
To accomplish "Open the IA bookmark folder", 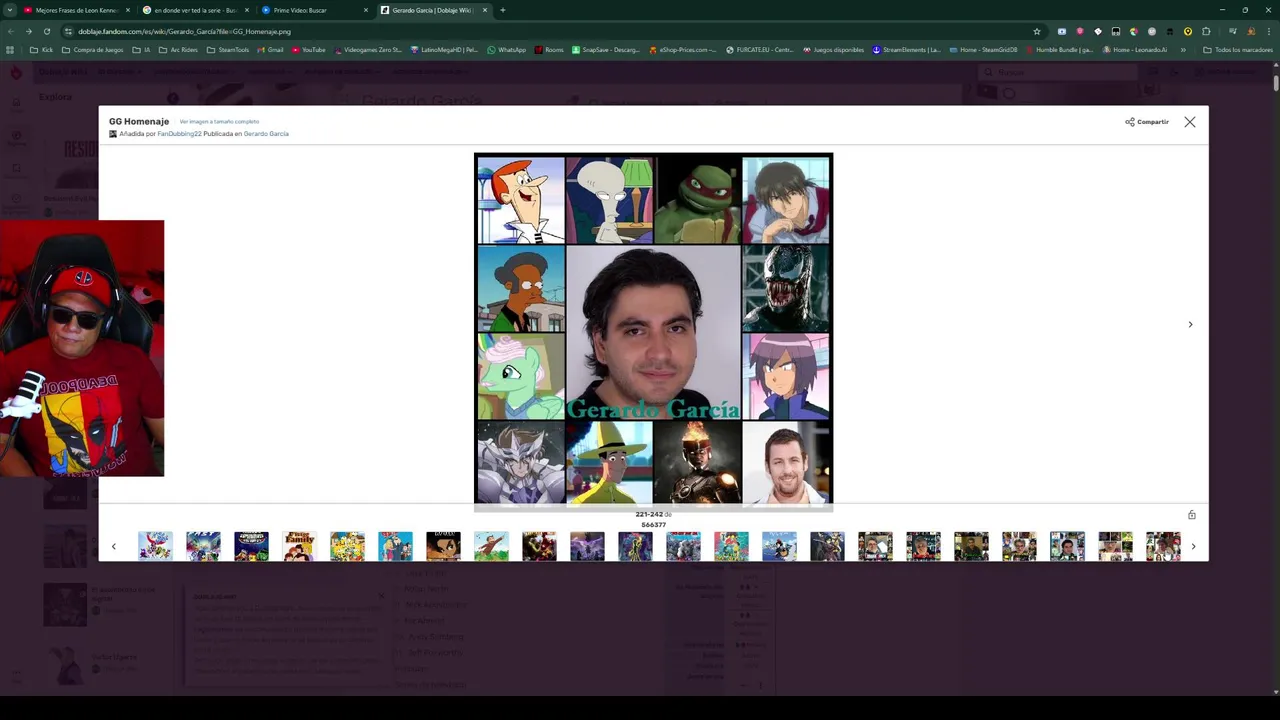I will click(141, 50).
